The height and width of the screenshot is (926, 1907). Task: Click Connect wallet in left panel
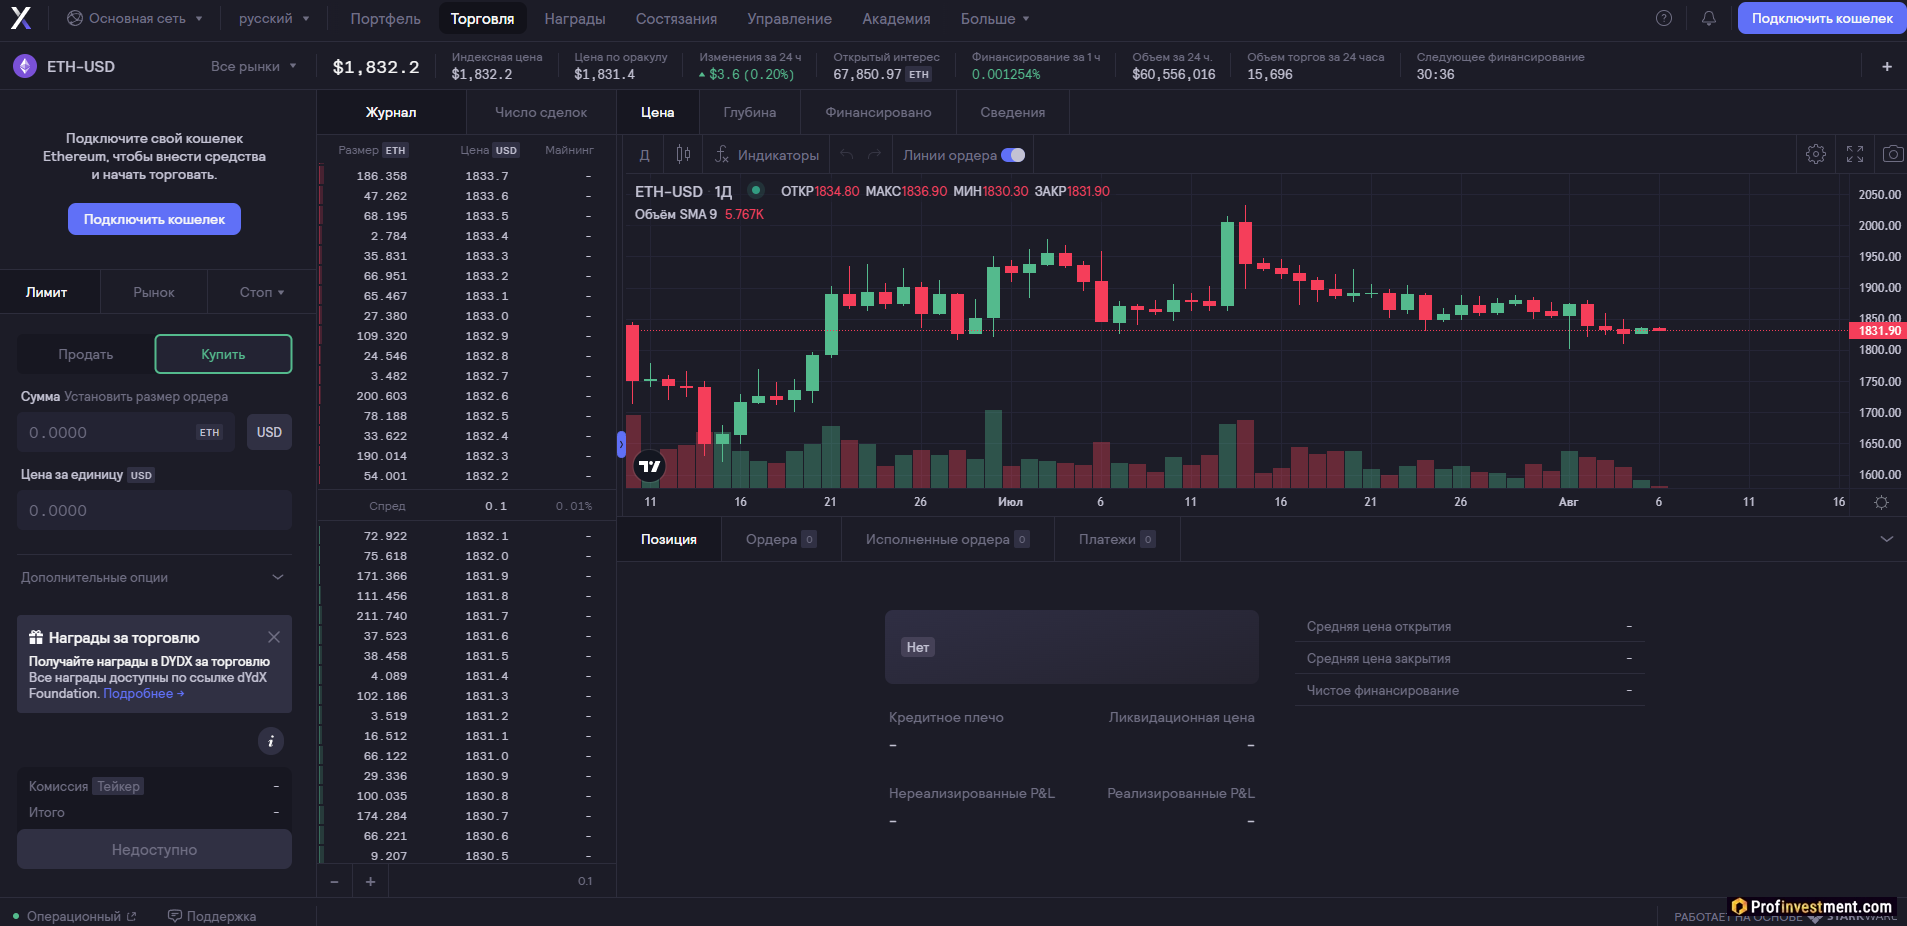(154, 219)
